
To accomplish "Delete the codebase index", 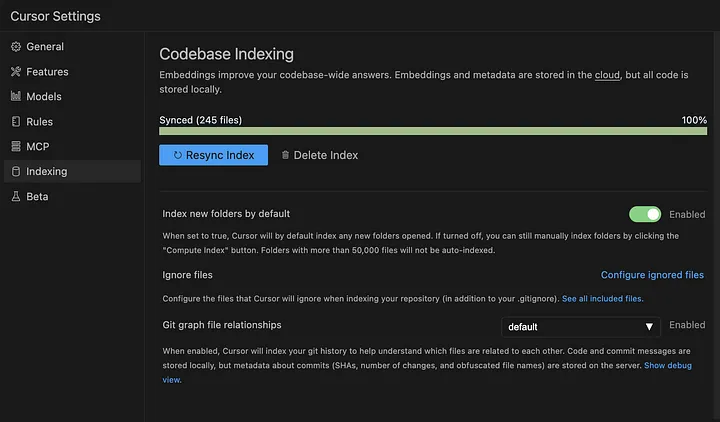I will [320, 155].
